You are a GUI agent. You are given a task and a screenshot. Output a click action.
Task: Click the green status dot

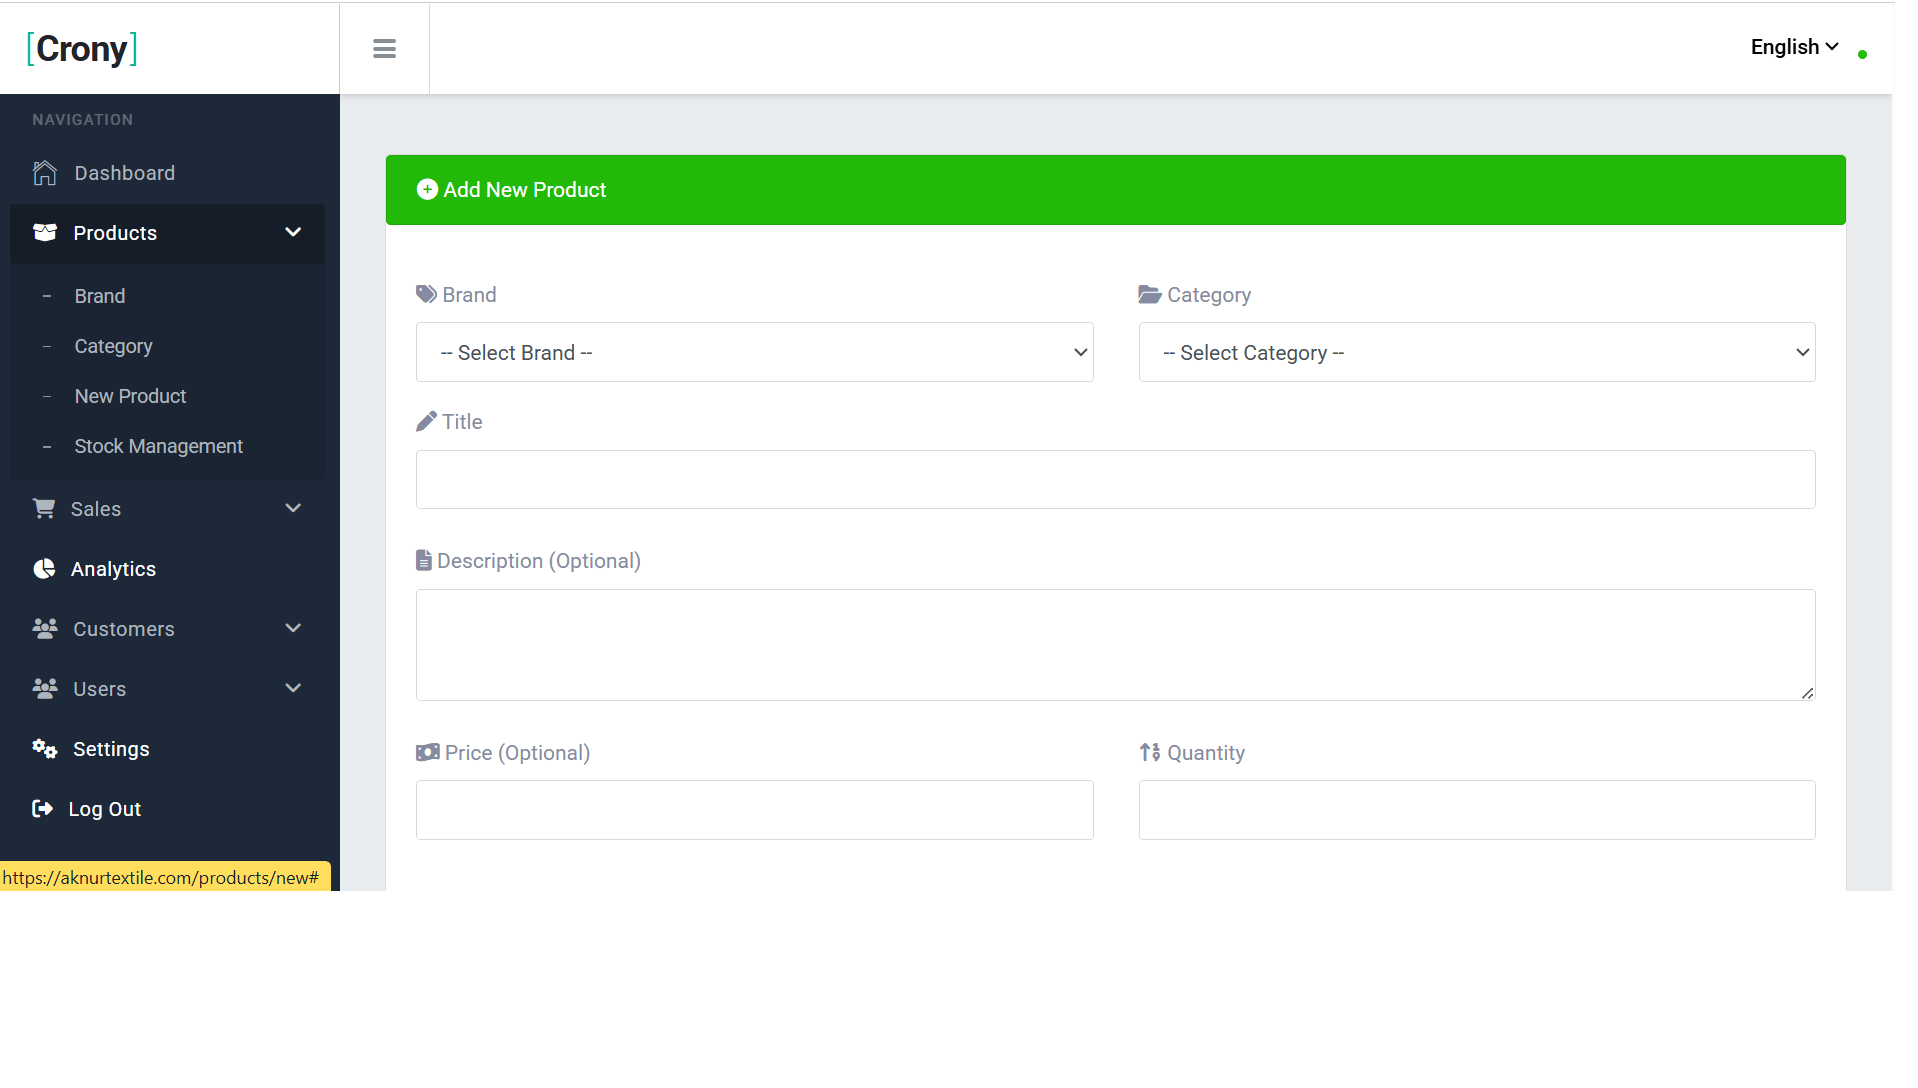(x=1862, y=55)
